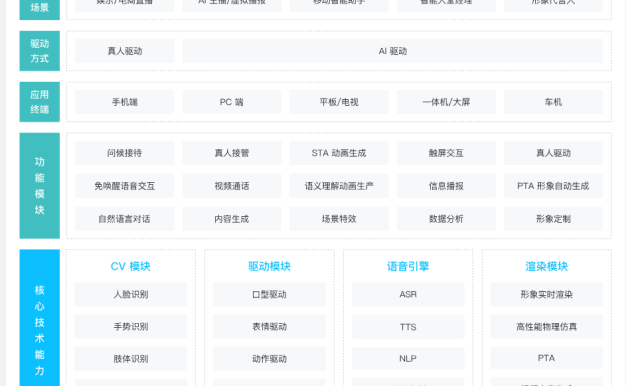Select 真人驱动 in the 功能模块 section

pyautogui.click(x=553, y=153)
